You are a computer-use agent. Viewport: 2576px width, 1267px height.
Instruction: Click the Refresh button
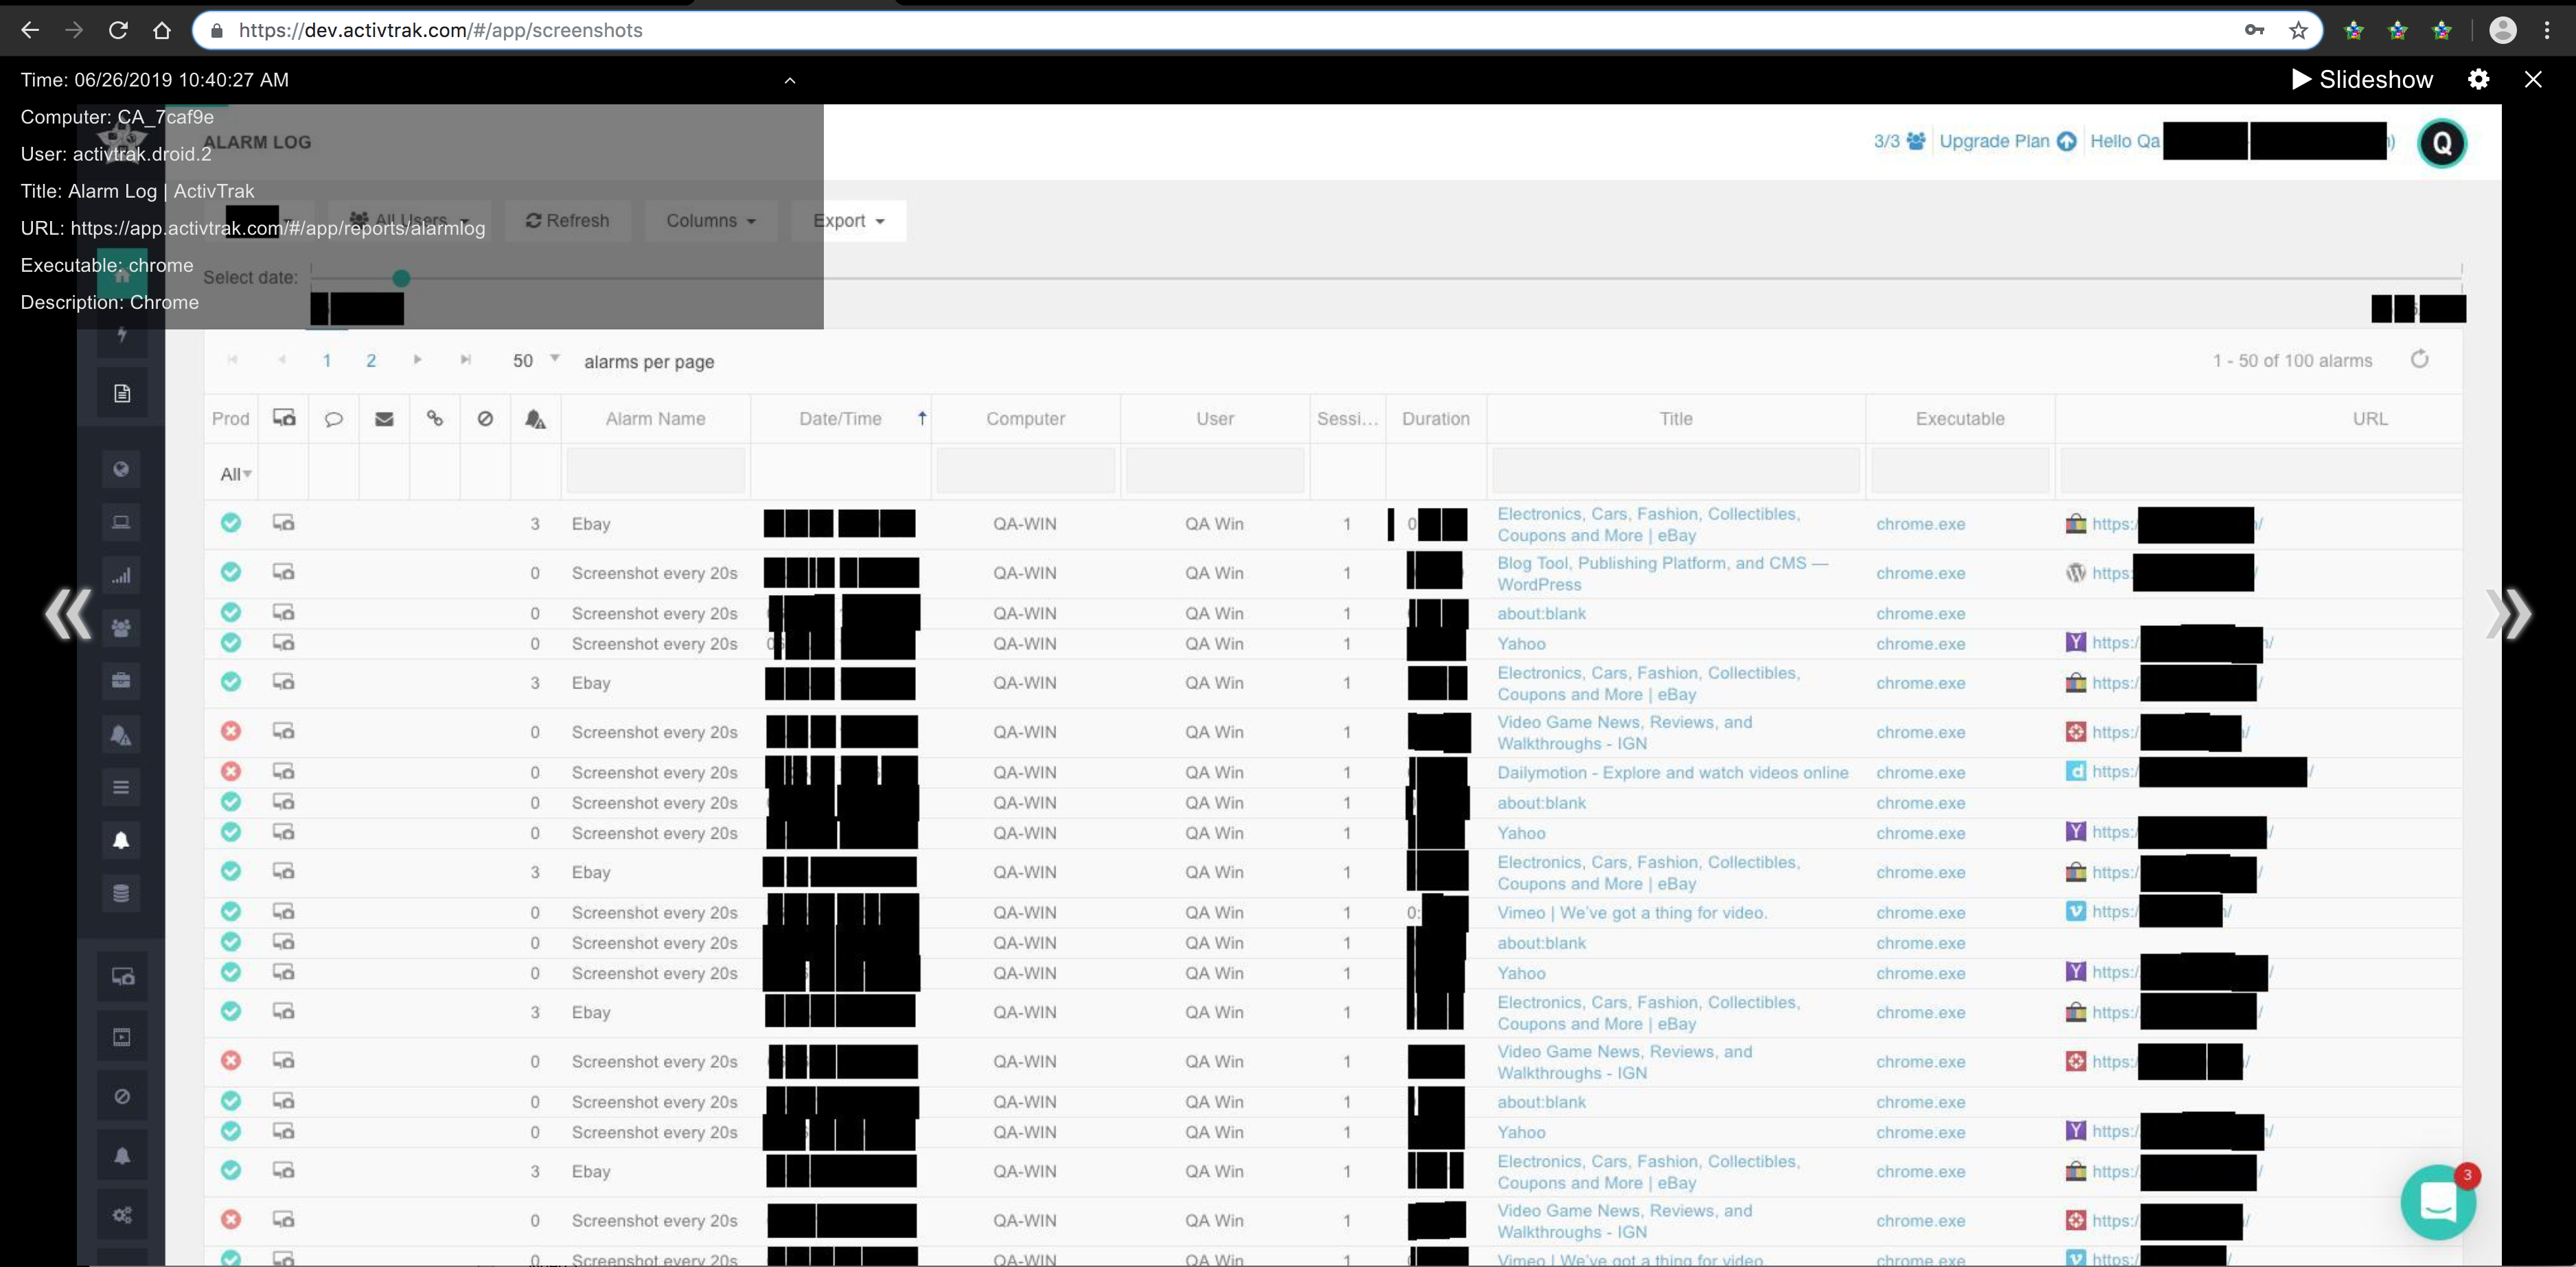coord(568,220)
